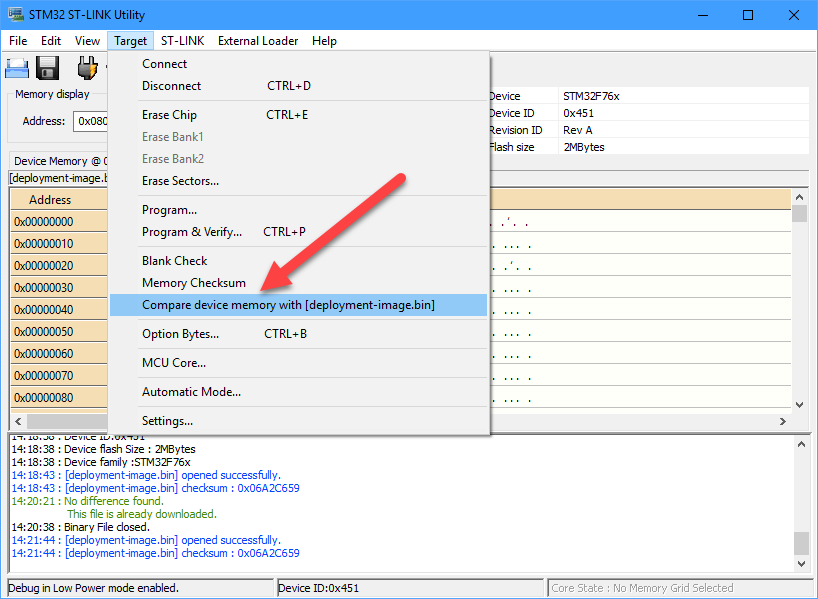Select memory row 0x00000060
Viewport: 818px width, 599px height.
(x=59, y=353)
